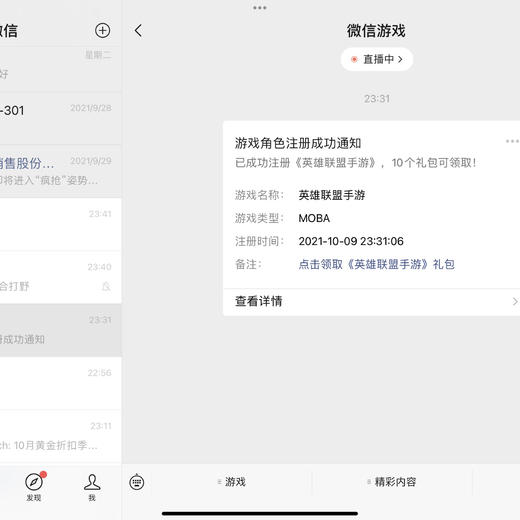Open 查看详情 view details row
The height and width of the screenshot is (520, 520).
[371, 302]
